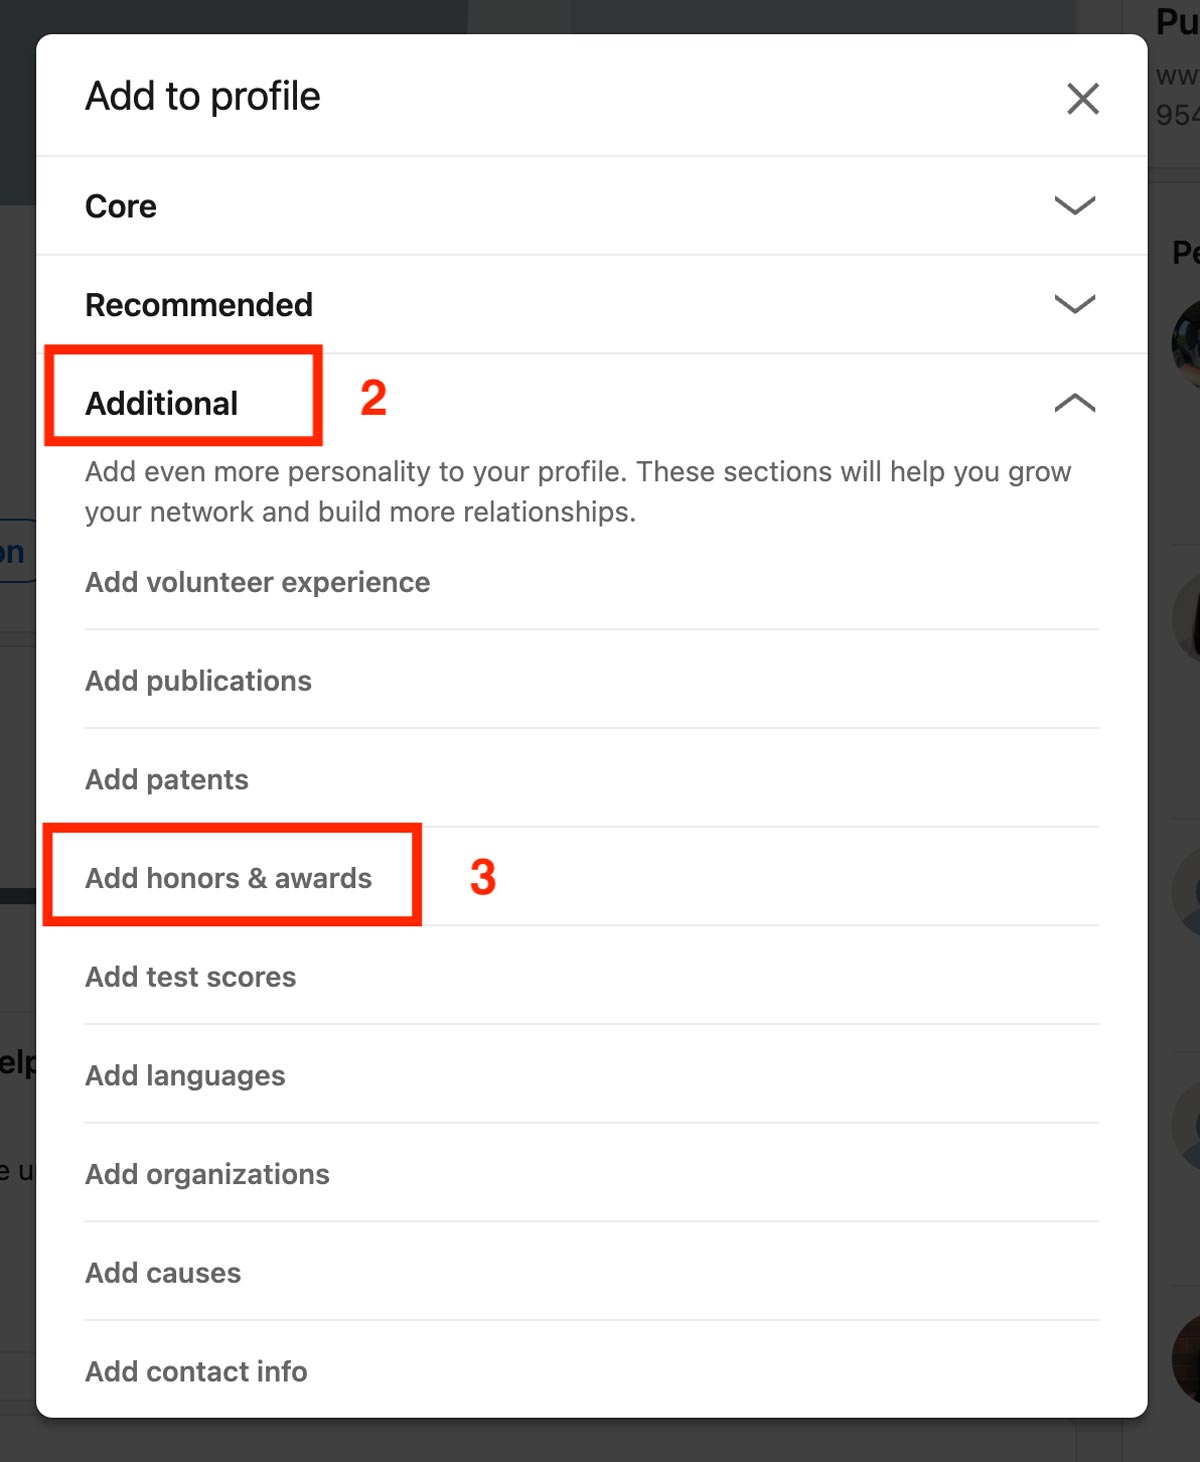Click Add honors & awards
1200x1462 pixels.
pyautogui.click(x=228, y=878)
